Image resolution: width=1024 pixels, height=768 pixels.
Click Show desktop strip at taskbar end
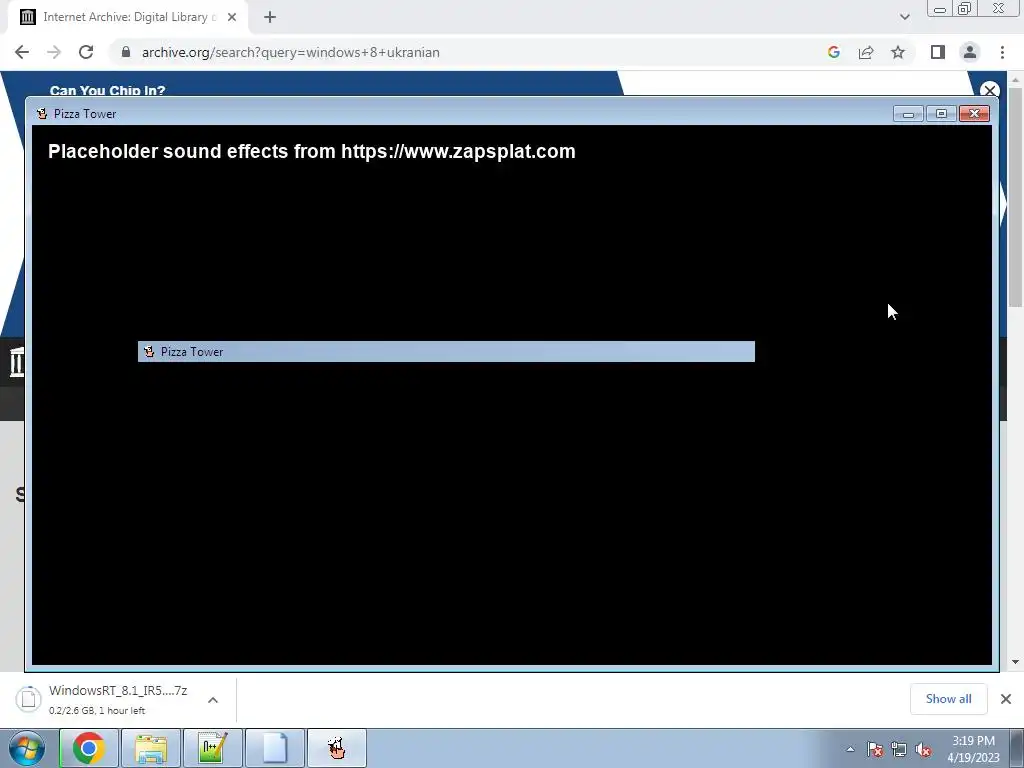pyautogui.click(x=1017, y=748)
